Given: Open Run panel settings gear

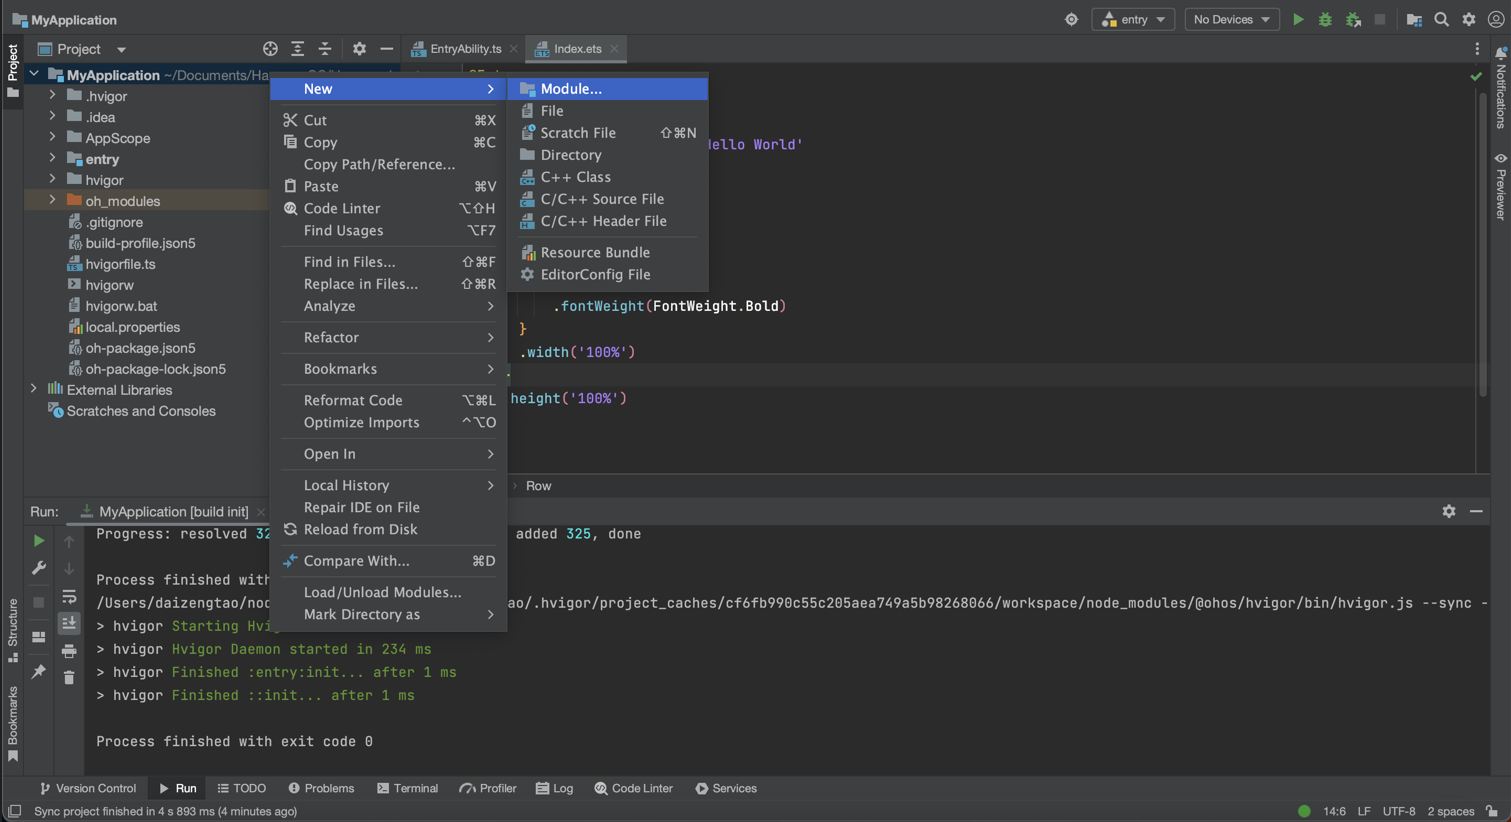Looking at the screenshot, I should click(x=1449, y=511).
